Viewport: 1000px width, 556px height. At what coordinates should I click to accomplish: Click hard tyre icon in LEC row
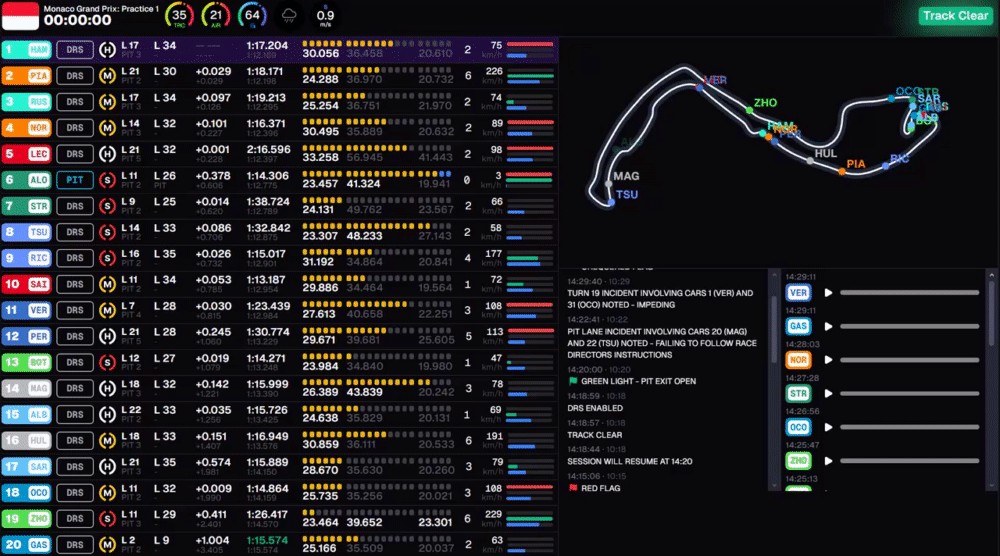pos(107,154)
